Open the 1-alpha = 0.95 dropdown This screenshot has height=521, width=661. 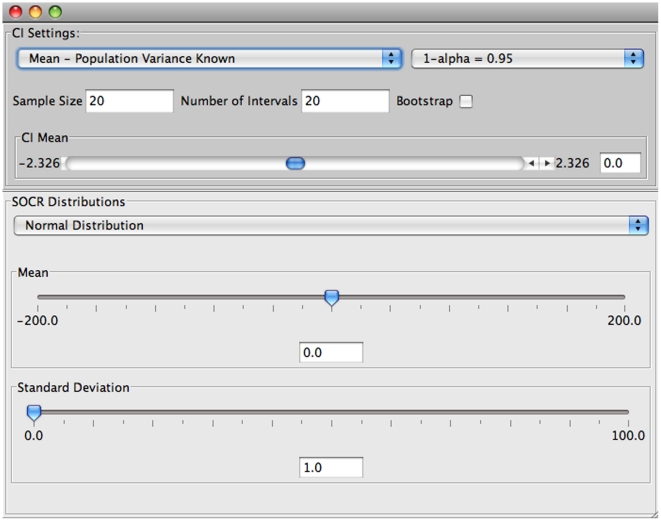[527, 59]
